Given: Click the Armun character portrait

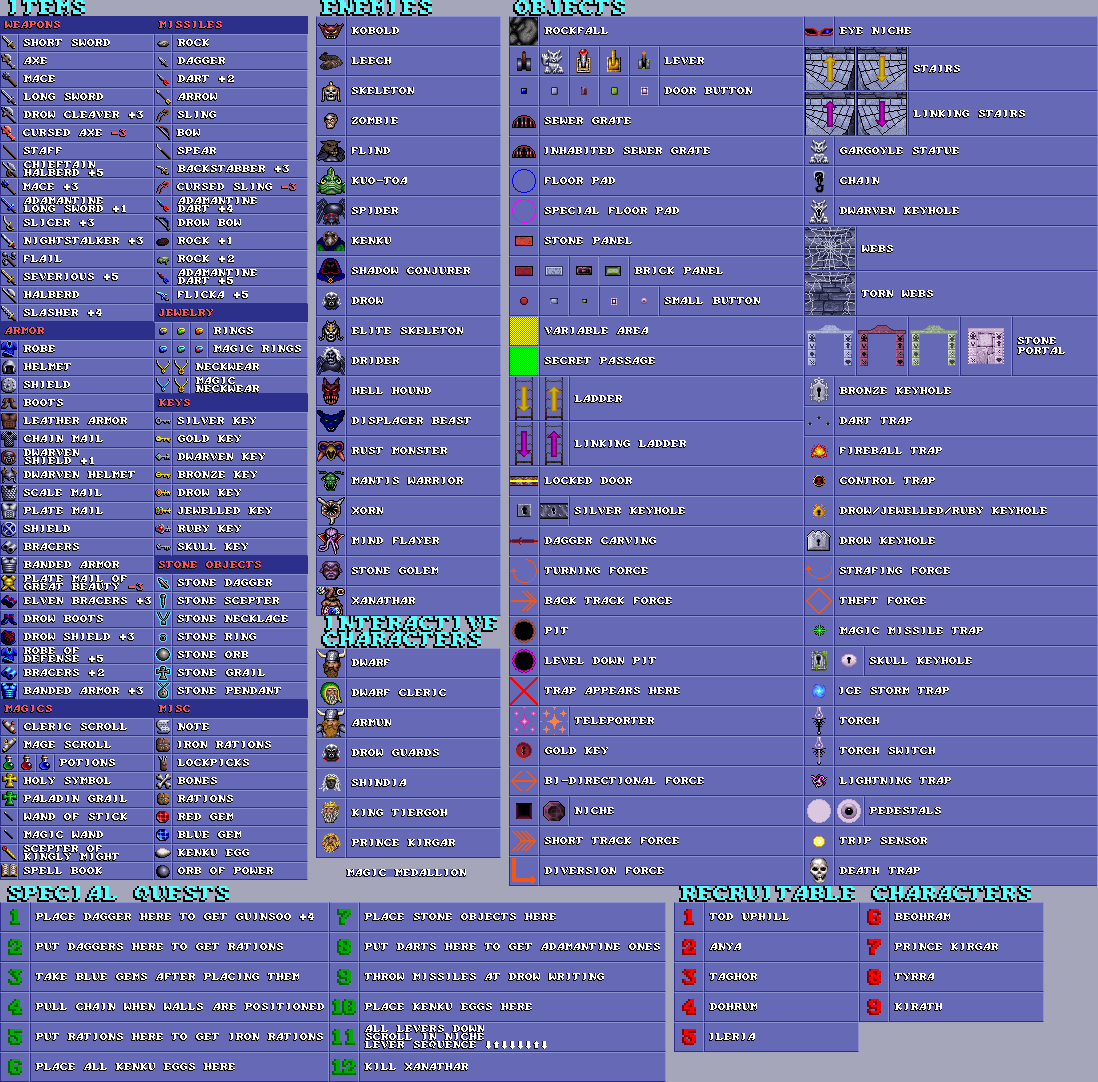Looking at the screenshot, I should click(x=331, y=723).
